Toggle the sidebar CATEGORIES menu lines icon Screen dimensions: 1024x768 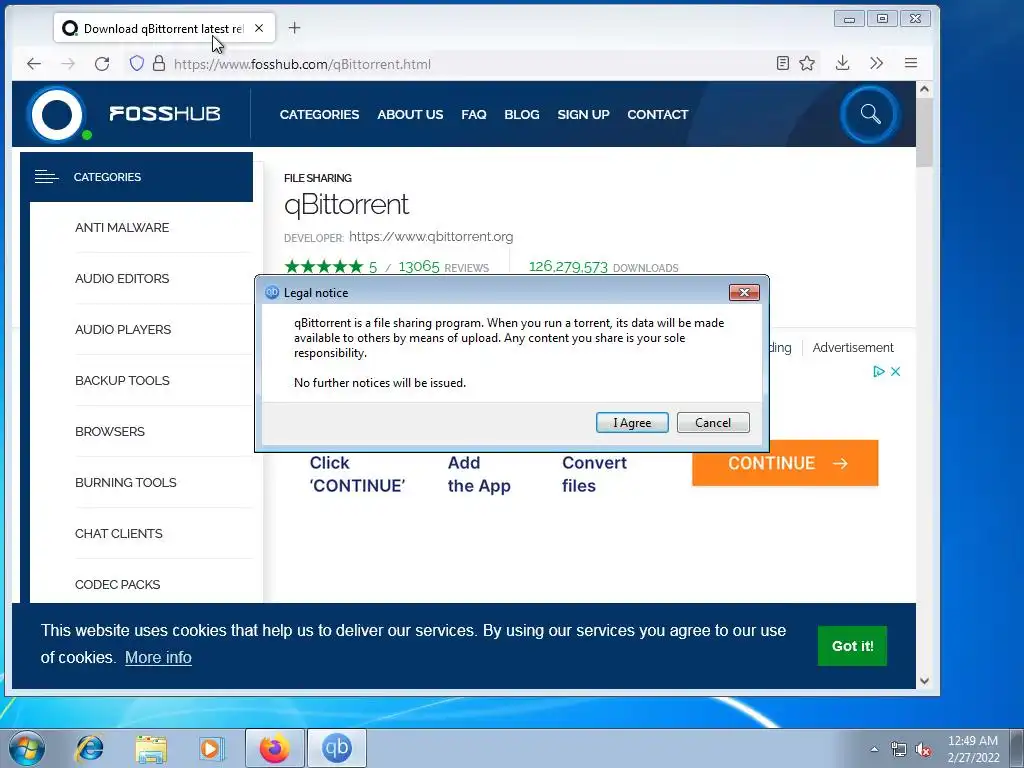coord(46,177)
